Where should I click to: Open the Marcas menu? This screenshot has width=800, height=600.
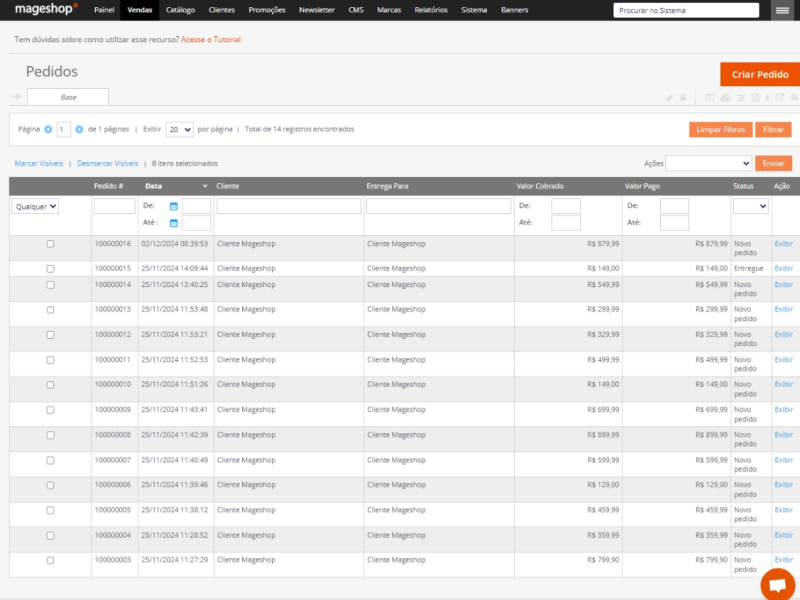click(x=389, y=10)
